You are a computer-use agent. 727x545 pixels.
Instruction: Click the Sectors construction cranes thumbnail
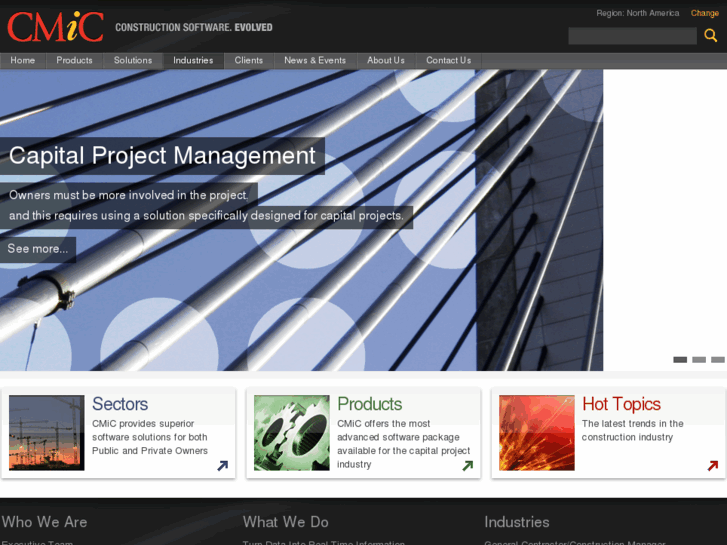coord(47,433)
